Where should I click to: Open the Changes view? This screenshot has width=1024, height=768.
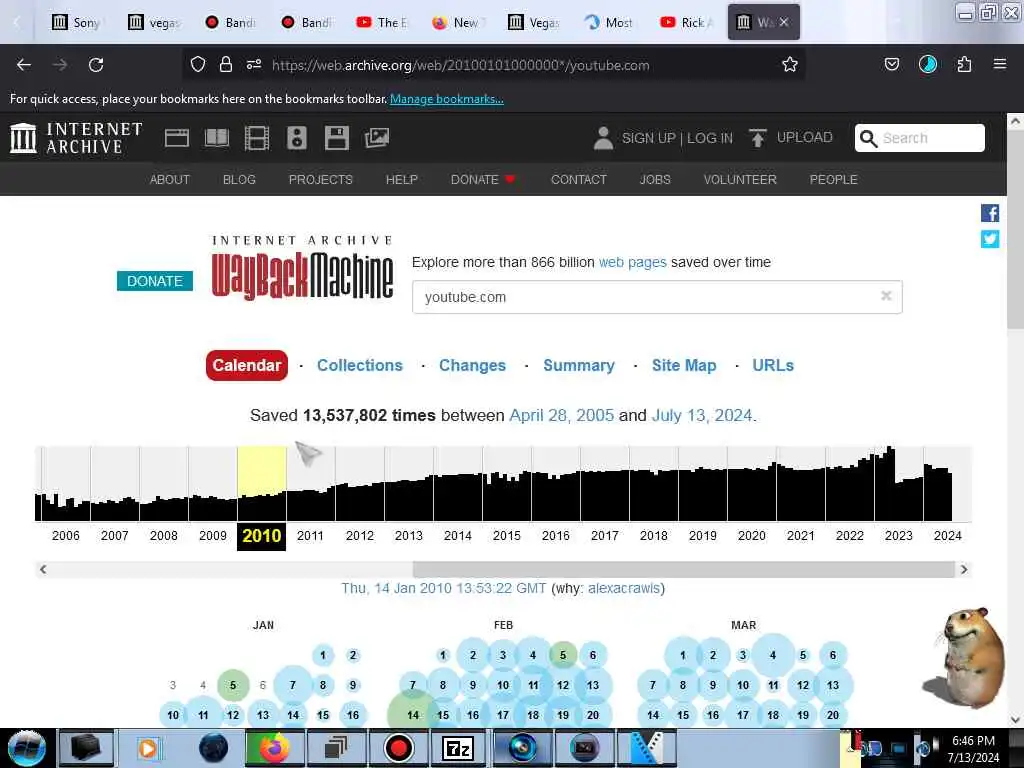(x=472, y=365)
